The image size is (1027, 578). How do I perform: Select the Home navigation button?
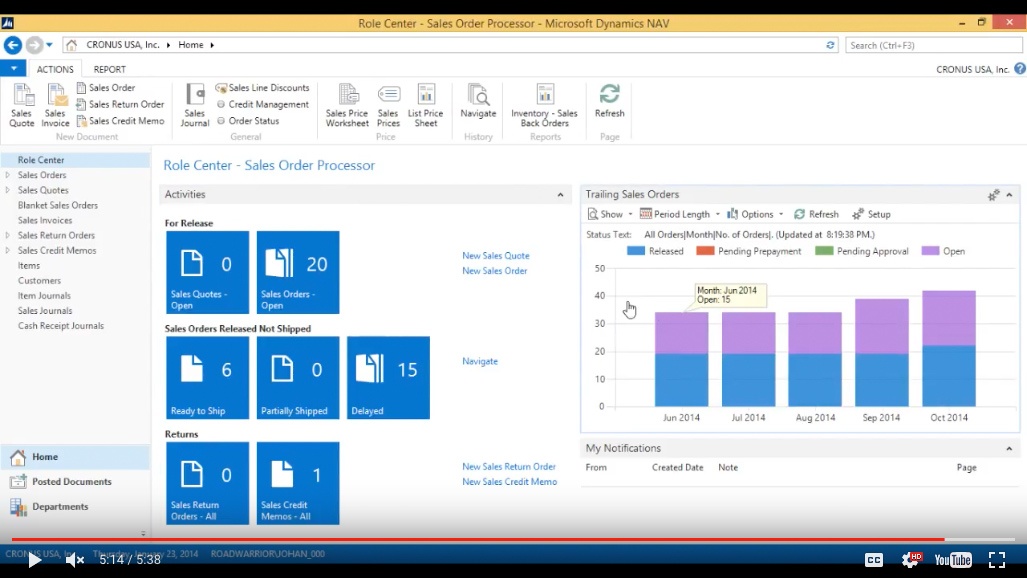point(75,457)
